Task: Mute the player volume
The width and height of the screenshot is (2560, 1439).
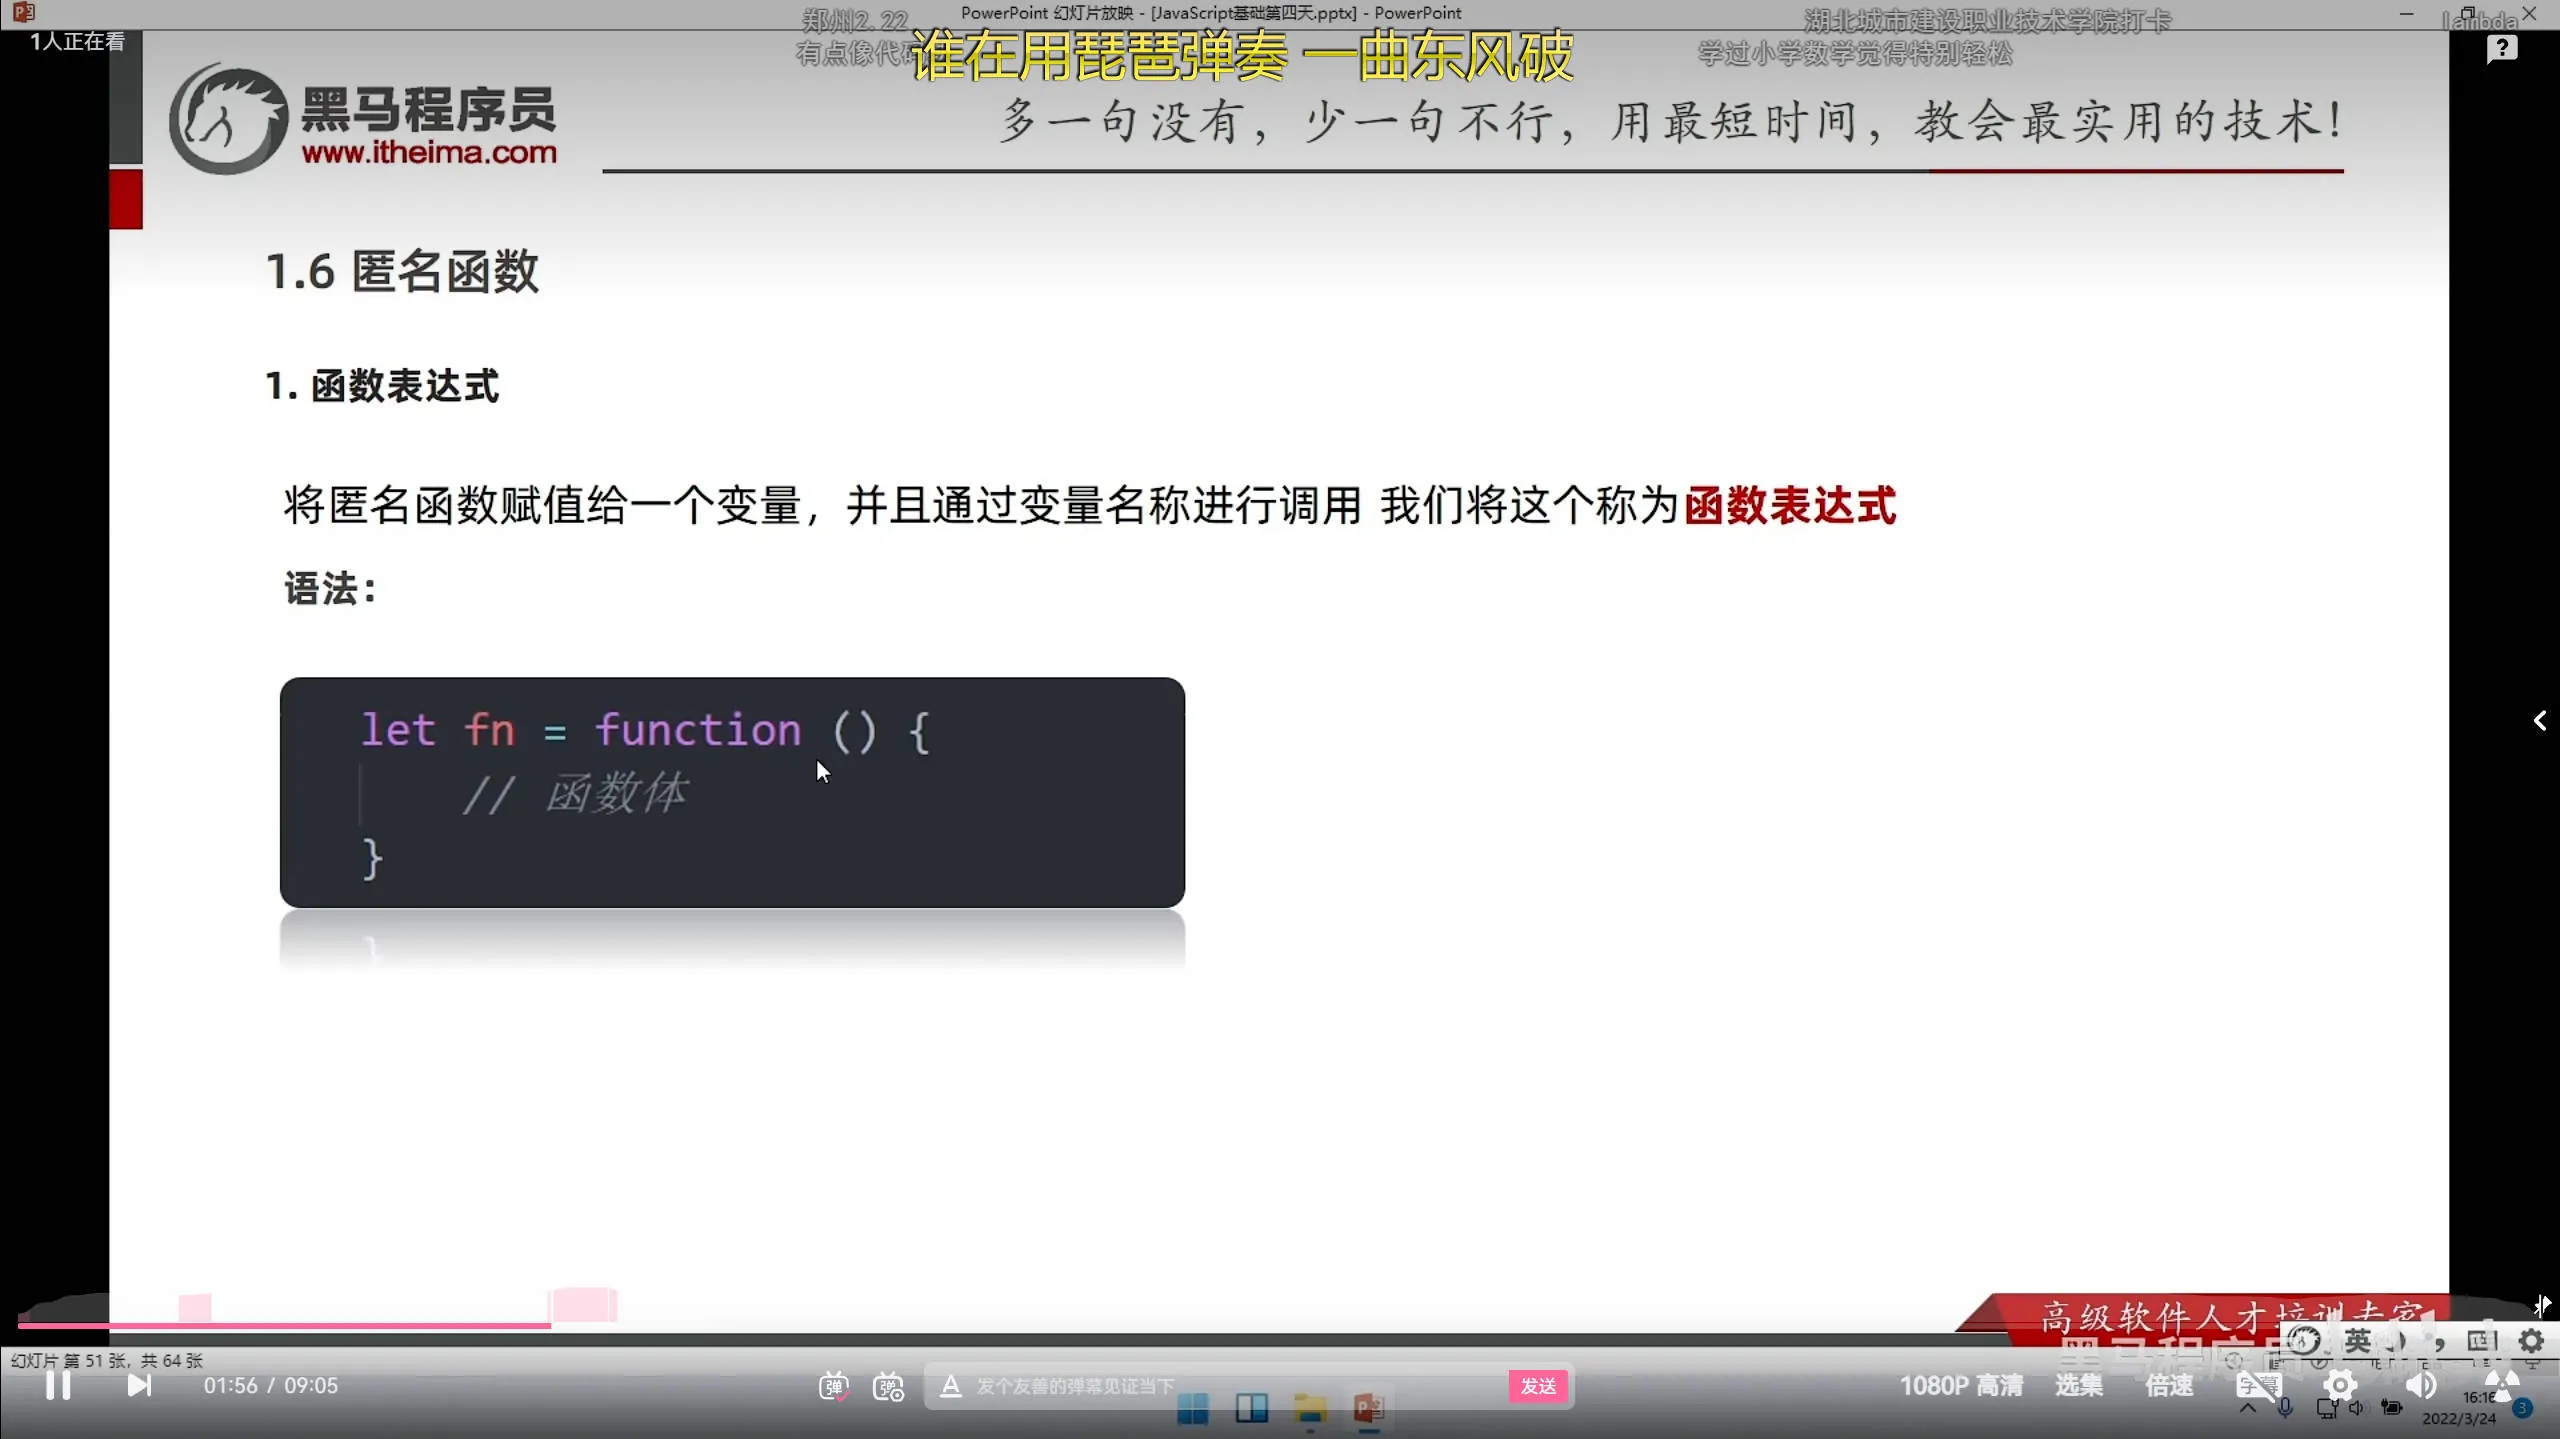Action: click(x=2421, y=1385)
